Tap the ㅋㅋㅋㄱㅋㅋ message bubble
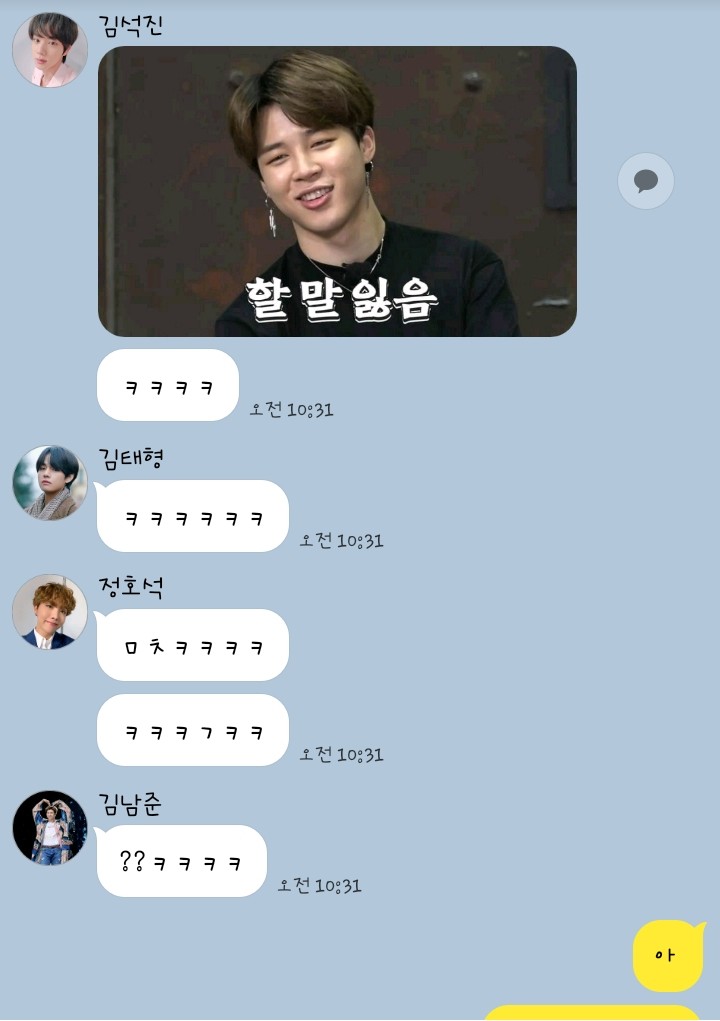The image size is (720, 1021). (x=193, y=730)
